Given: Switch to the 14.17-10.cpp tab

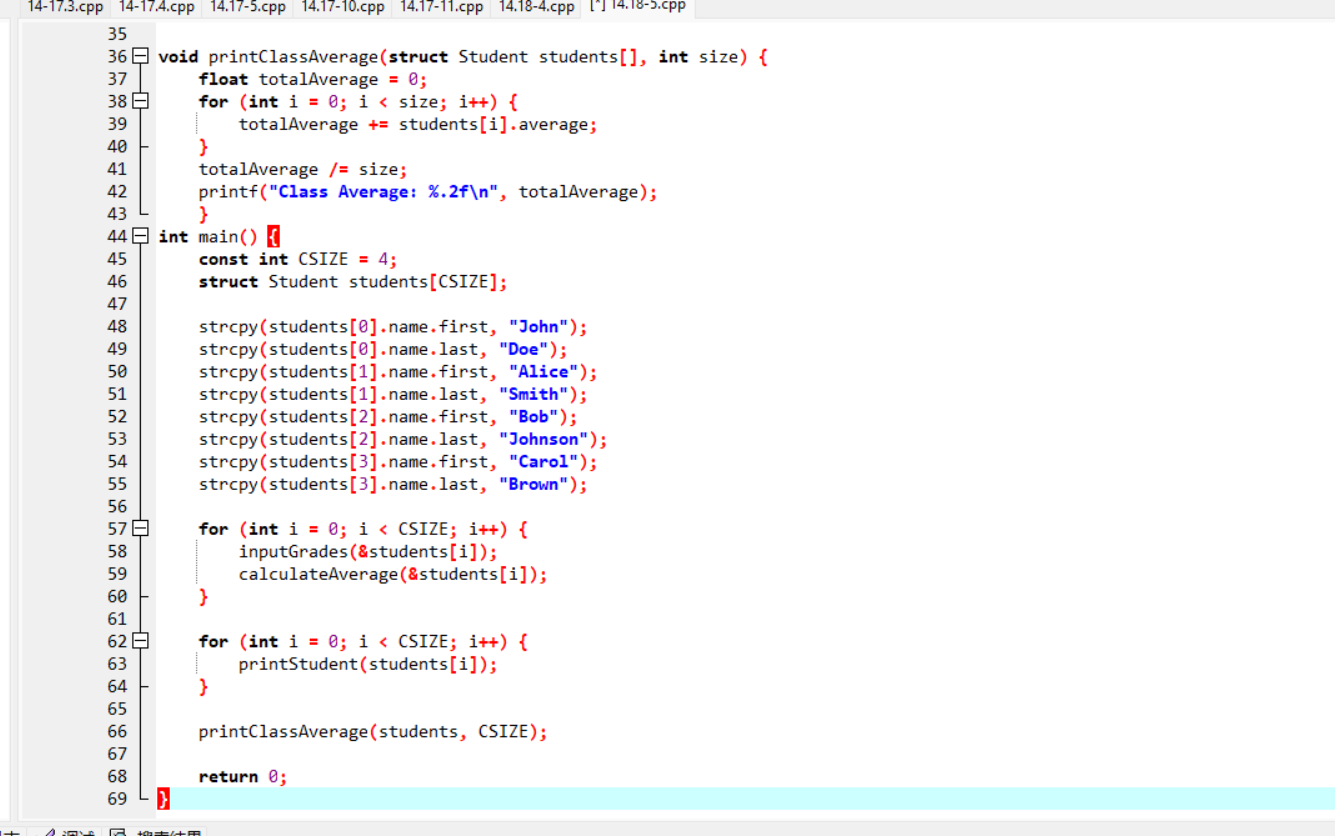Looking at the screenshot, I should click(342, 7).
